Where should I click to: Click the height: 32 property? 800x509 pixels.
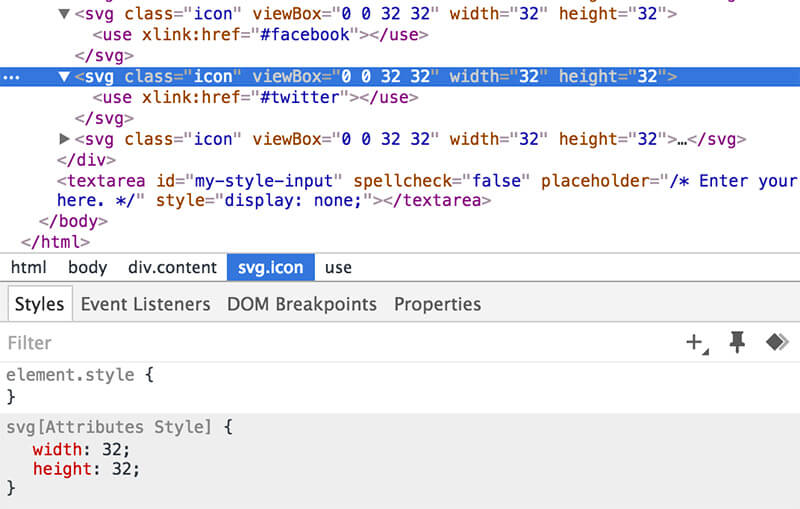[86, 469]
